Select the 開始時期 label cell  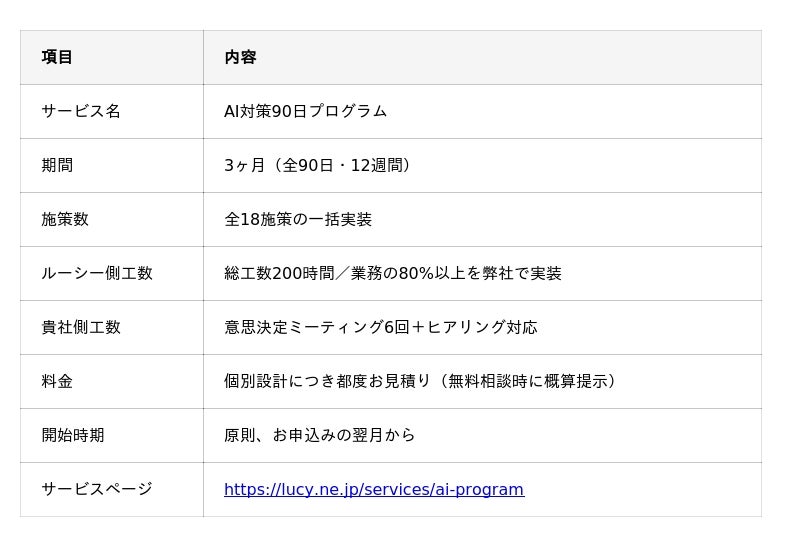[73, 435]
